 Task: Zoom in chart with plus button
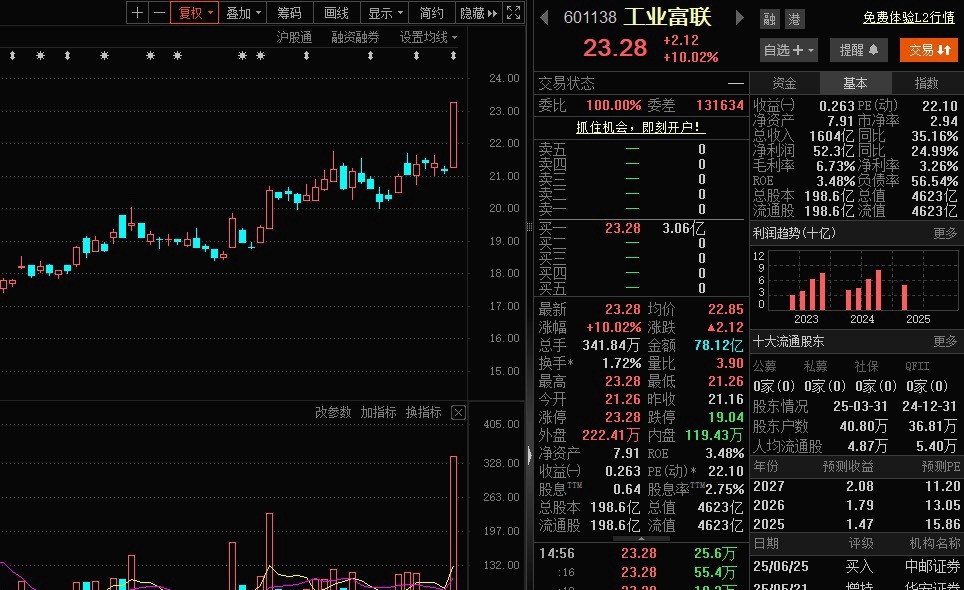tap(138, 13)
